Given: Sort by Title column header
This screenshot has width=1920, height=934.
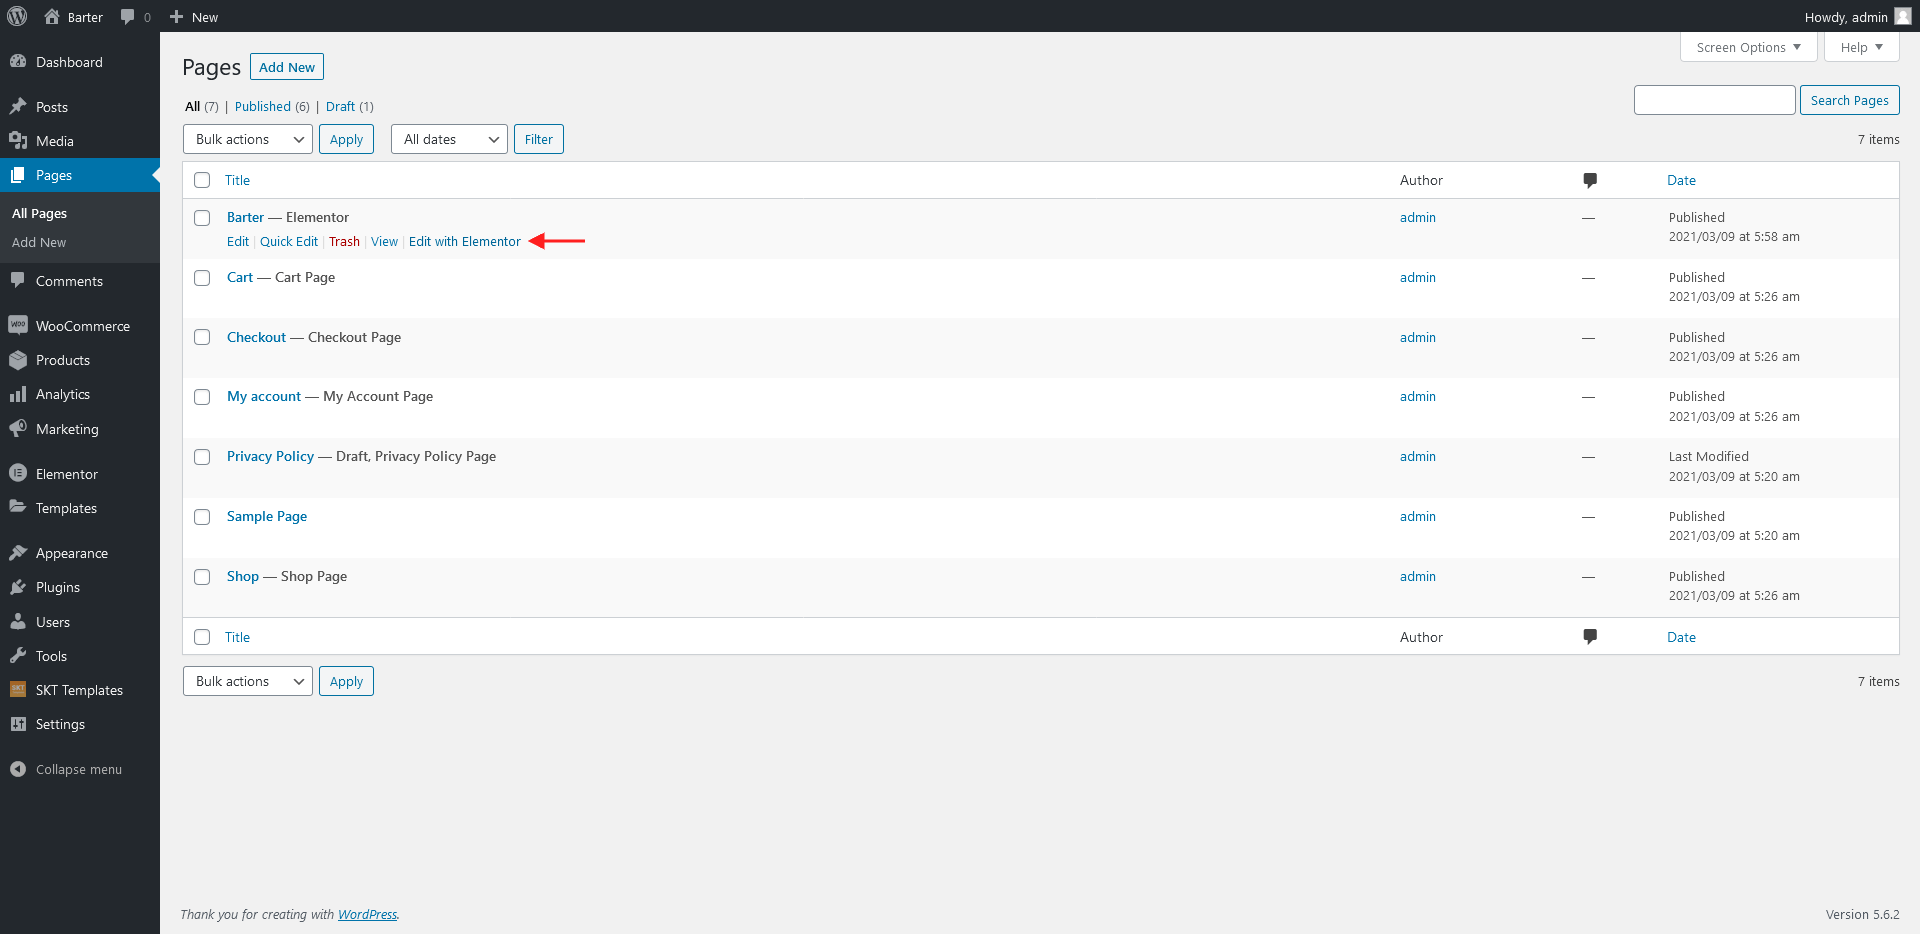Looking at the screenshot, I should tap(237, 180).
